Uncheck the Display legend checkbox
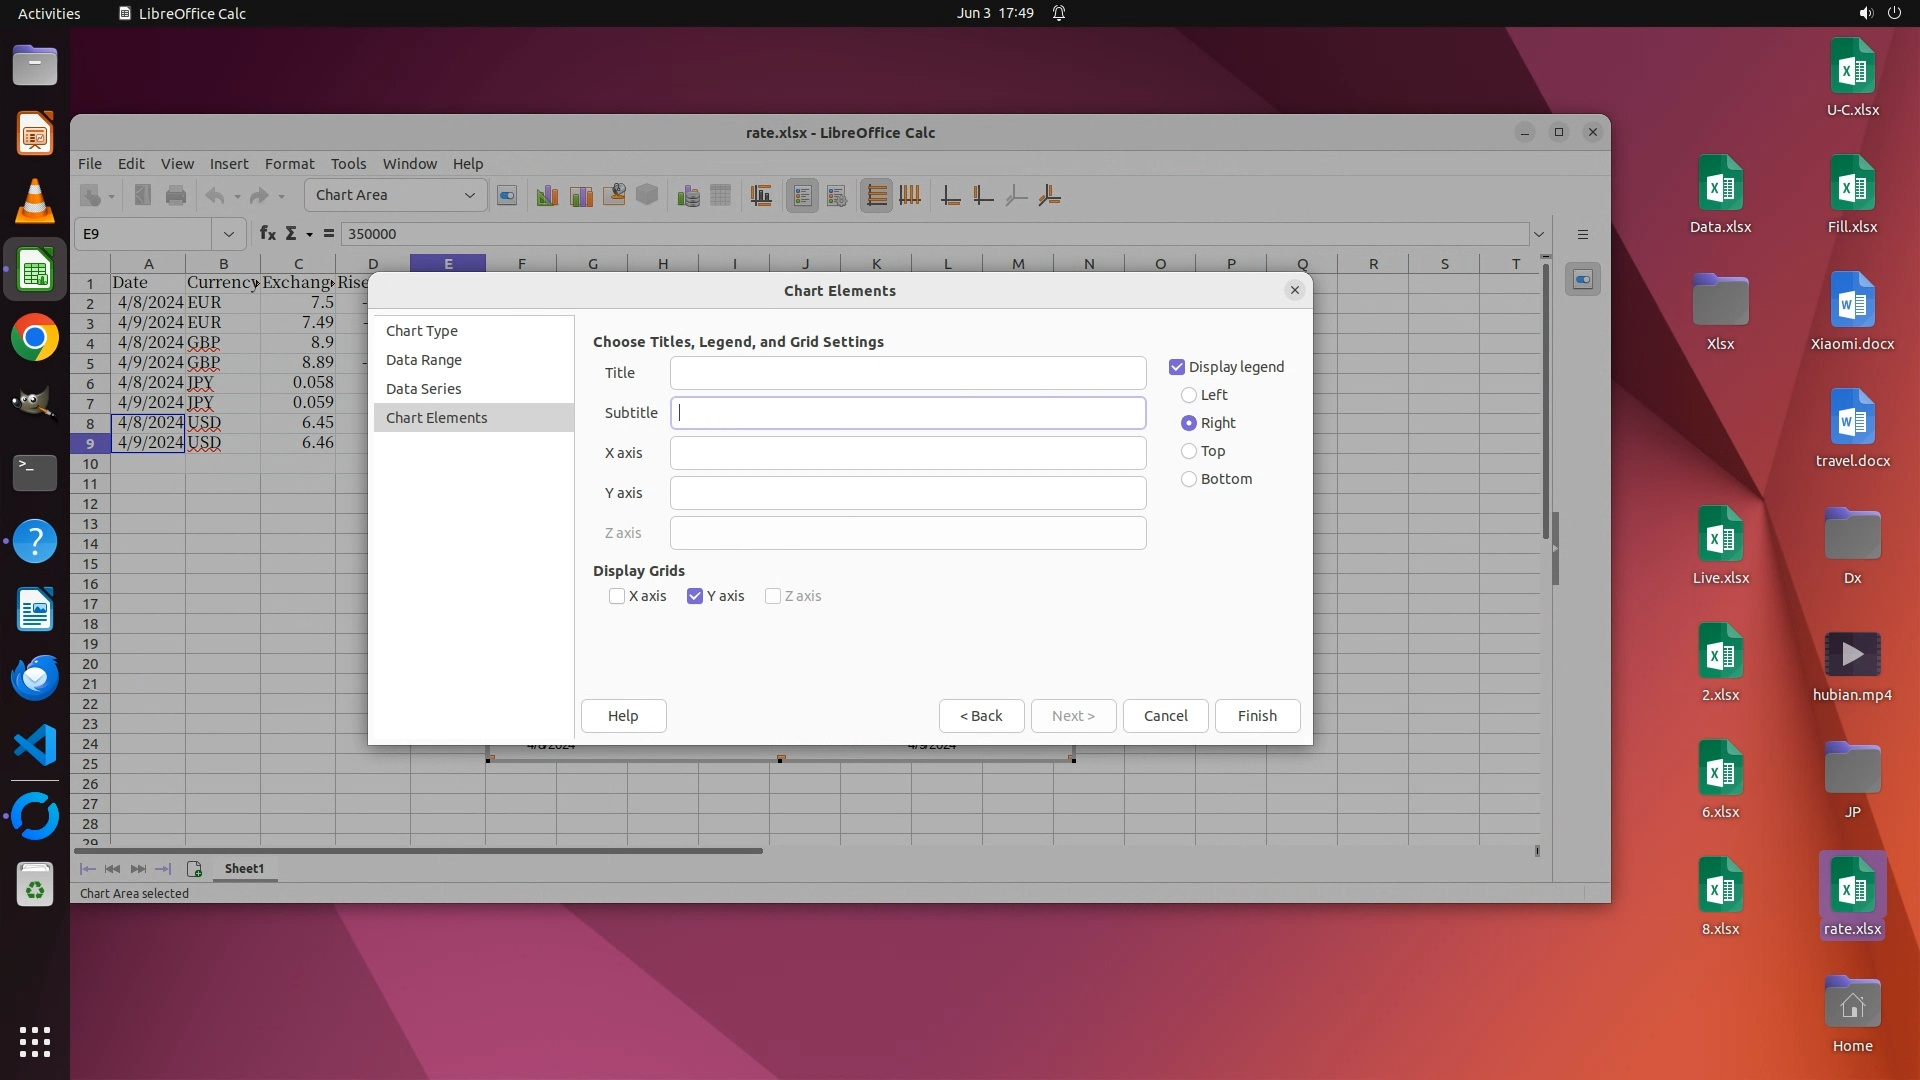Image resolution: width=1920 pixels, height=1080 pixels. point(1177,367)
